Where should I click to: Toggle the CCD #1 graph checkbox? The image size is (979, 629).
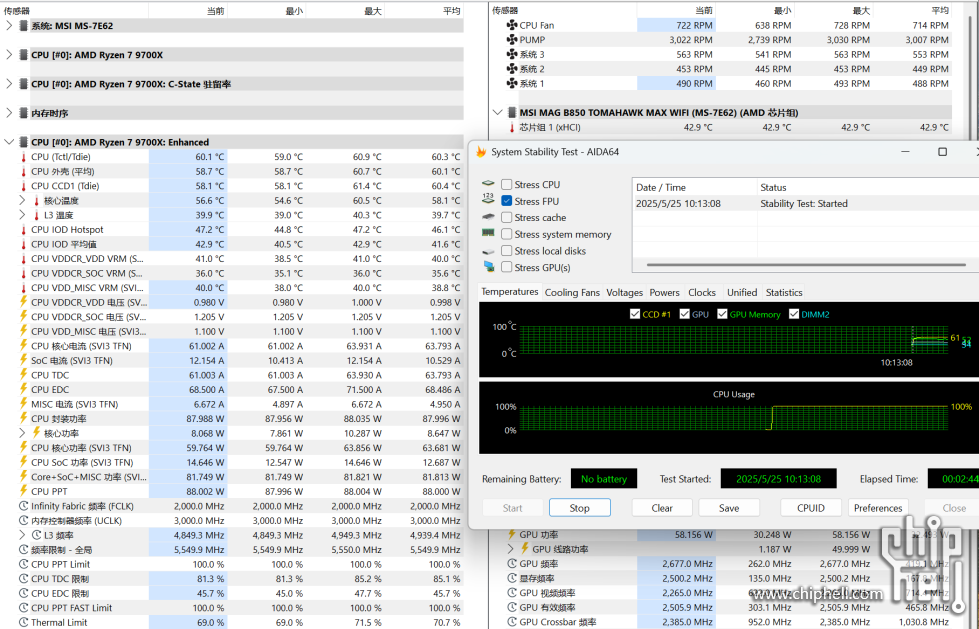coord(635,314)
